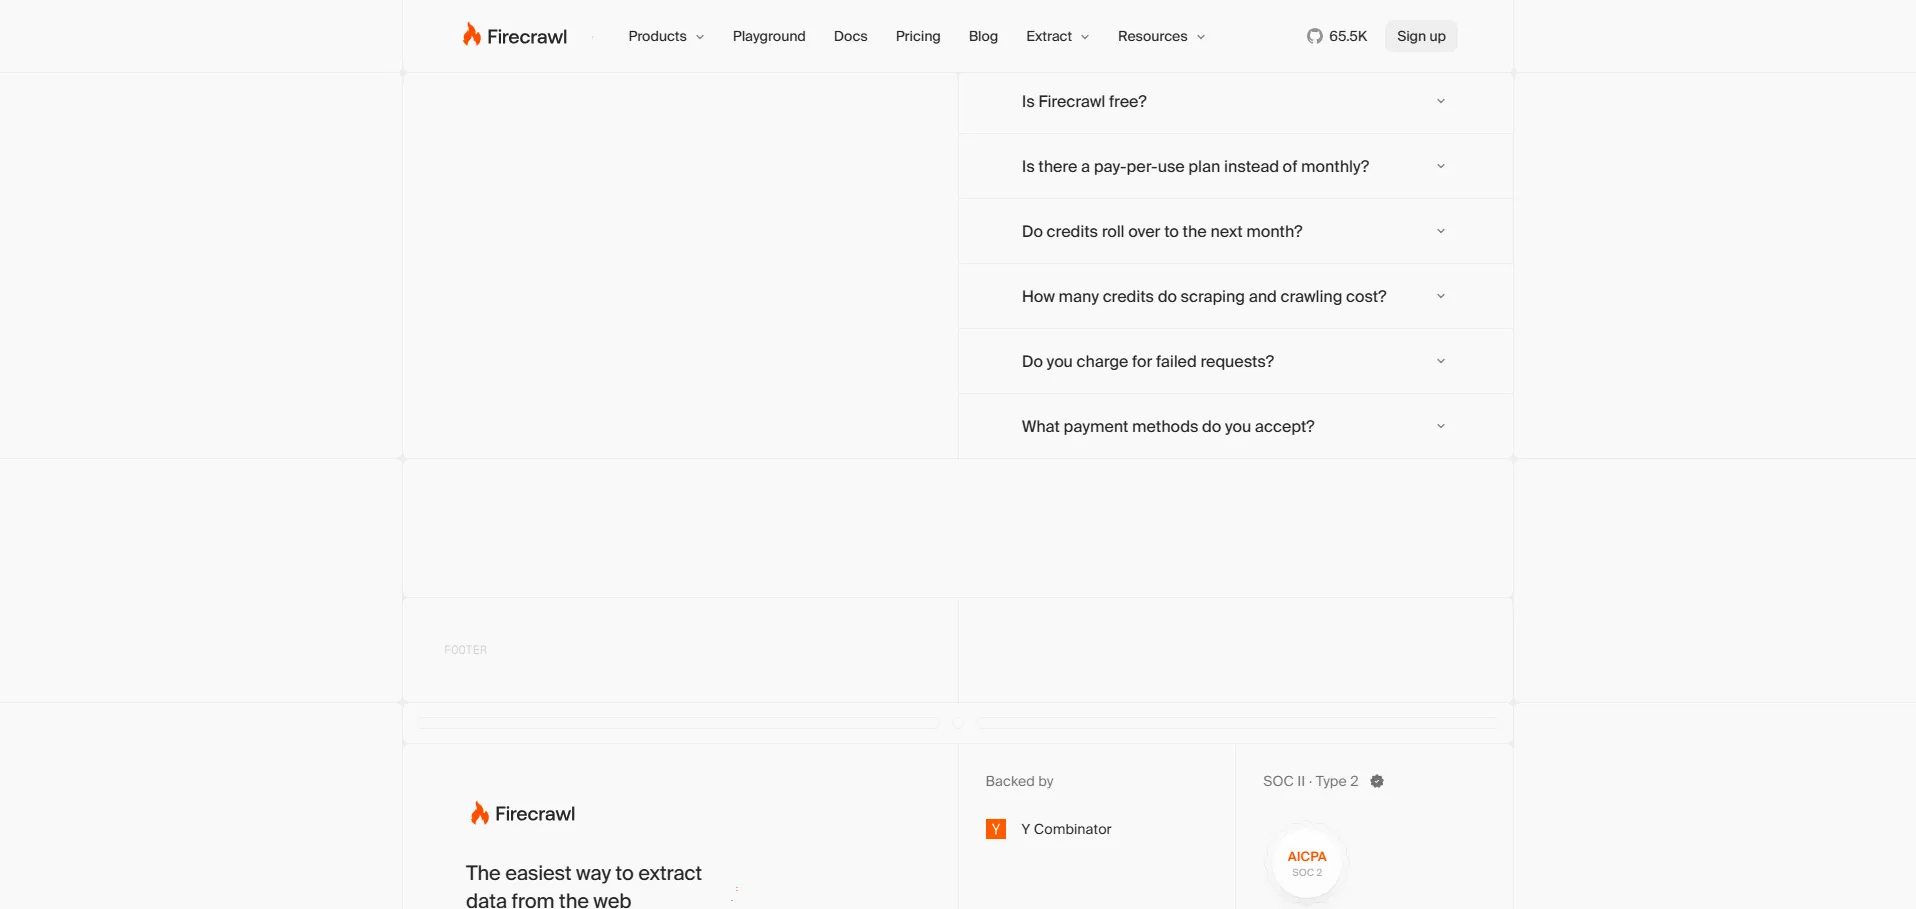Click chevron beside scraping and crawling cost question

click(1440, 296)
